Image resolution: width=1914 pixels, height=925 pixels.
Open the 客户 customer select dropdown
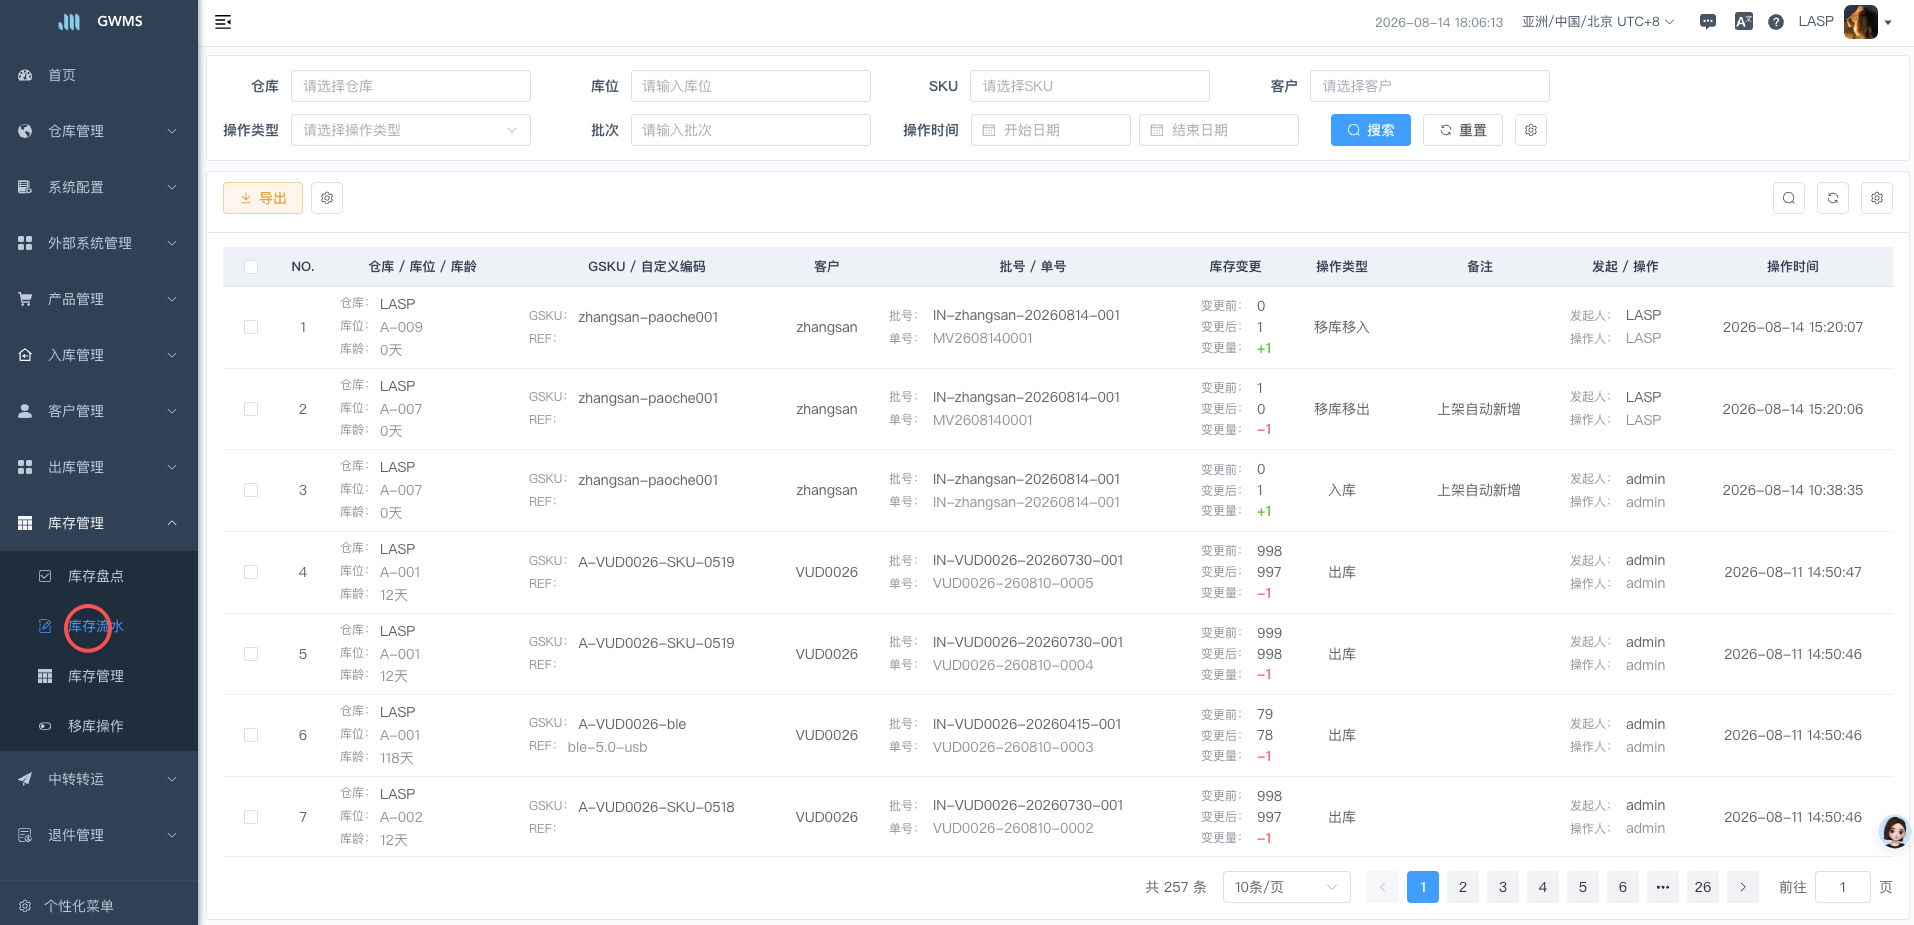point(1430,86)
